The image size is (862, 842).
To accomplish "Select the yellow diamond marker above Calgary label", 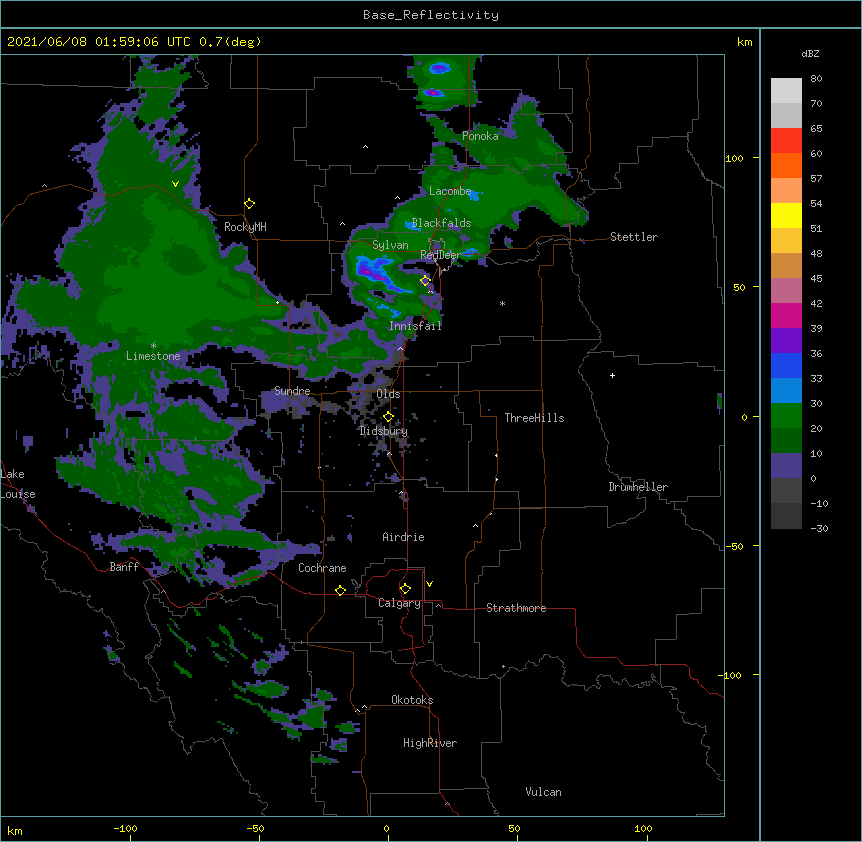I will click(x=405, y=589).
